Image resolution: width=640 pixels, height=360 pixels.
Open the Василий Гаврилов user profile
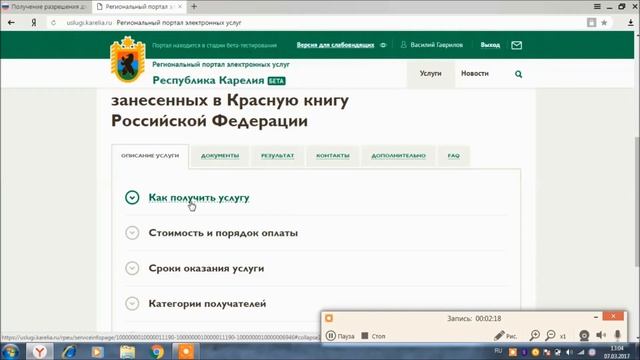[432, 45]
